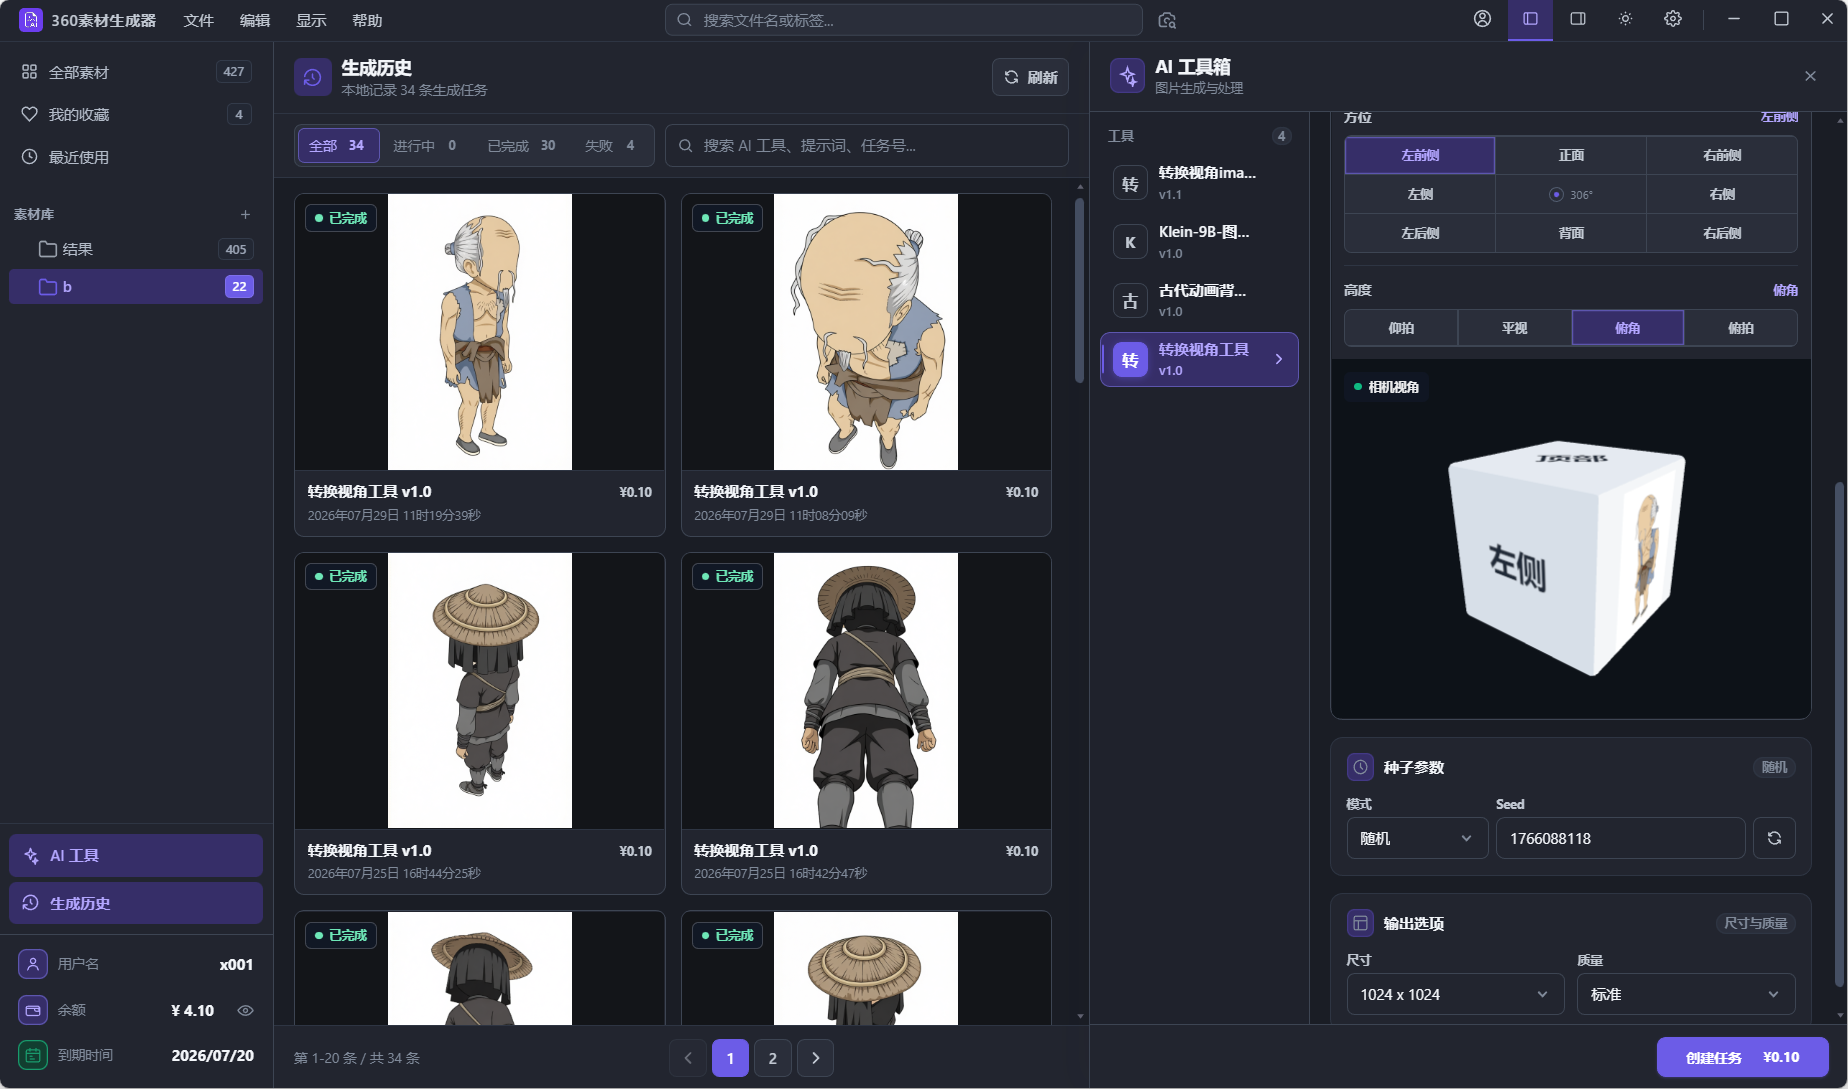Click the 3D camera view cube
The height and width of the screenshot is (1089, 1848).
tap(1567, 556)
